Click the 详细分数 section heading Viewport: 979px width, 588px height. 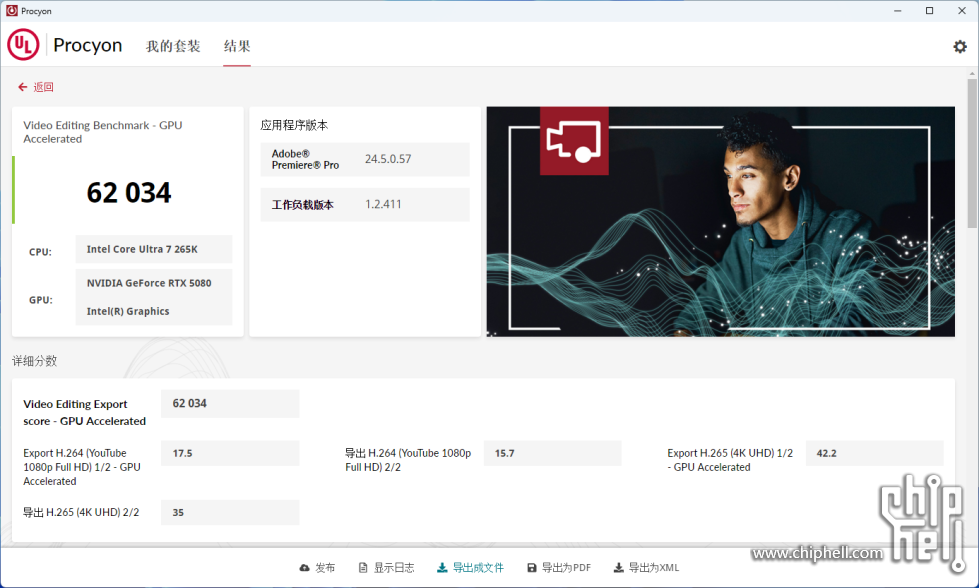click(34, 361)
